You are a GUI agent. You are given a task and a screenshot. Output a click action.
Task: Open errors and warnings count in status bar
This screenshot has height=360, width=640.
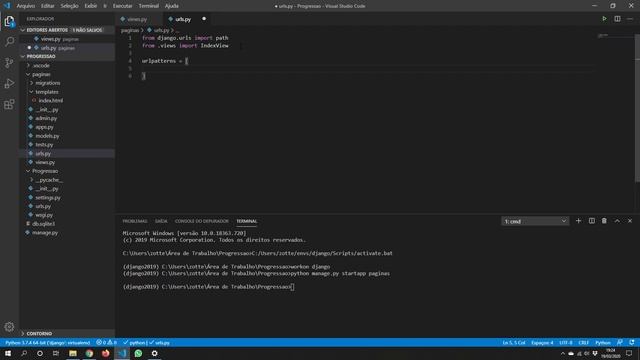[107, 342]
